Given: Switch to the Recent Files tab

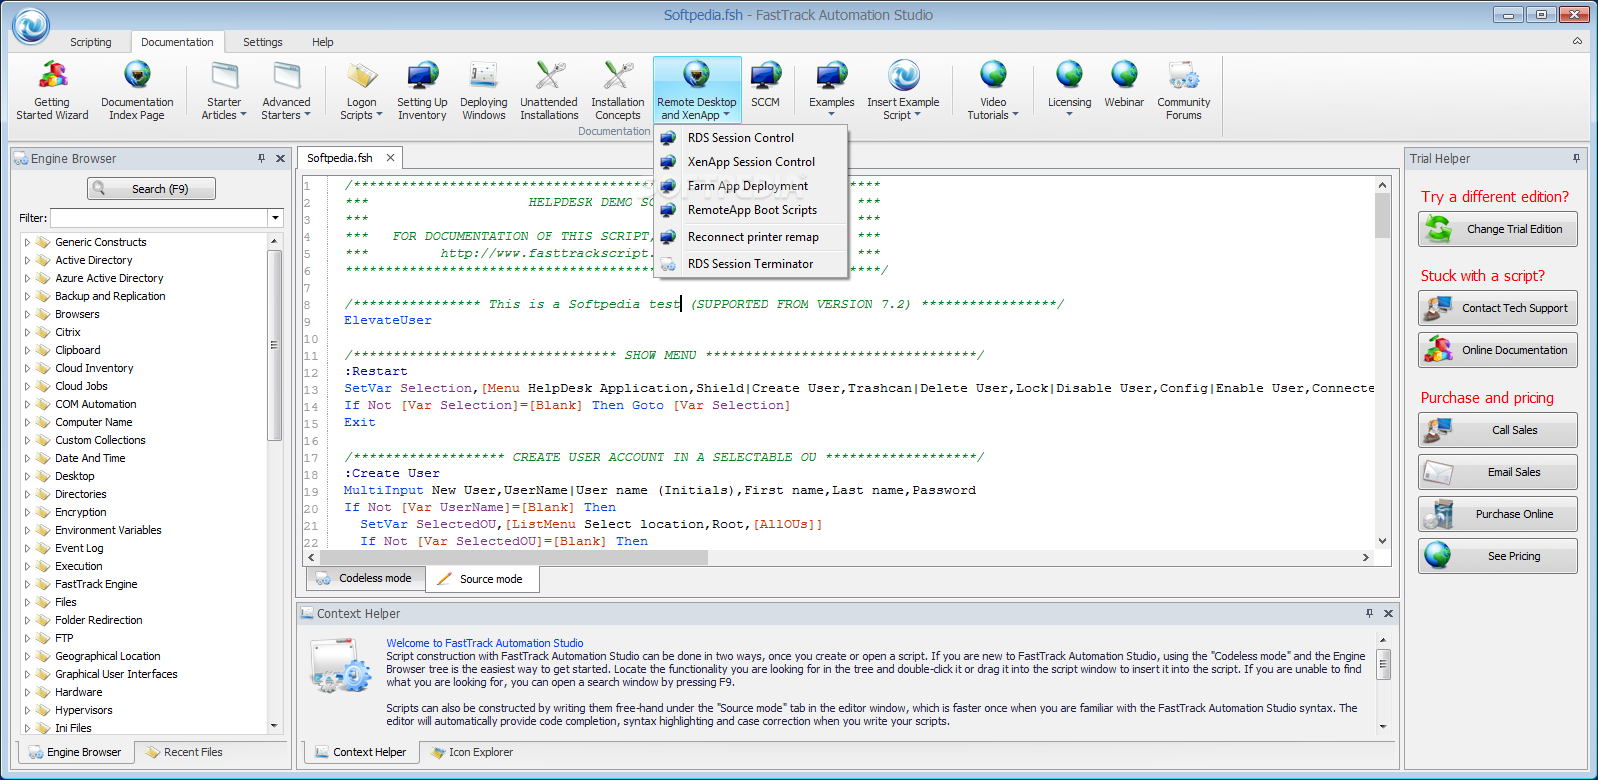Looking at the screenshot, I should pyautogui.click(x=184, y=752).
